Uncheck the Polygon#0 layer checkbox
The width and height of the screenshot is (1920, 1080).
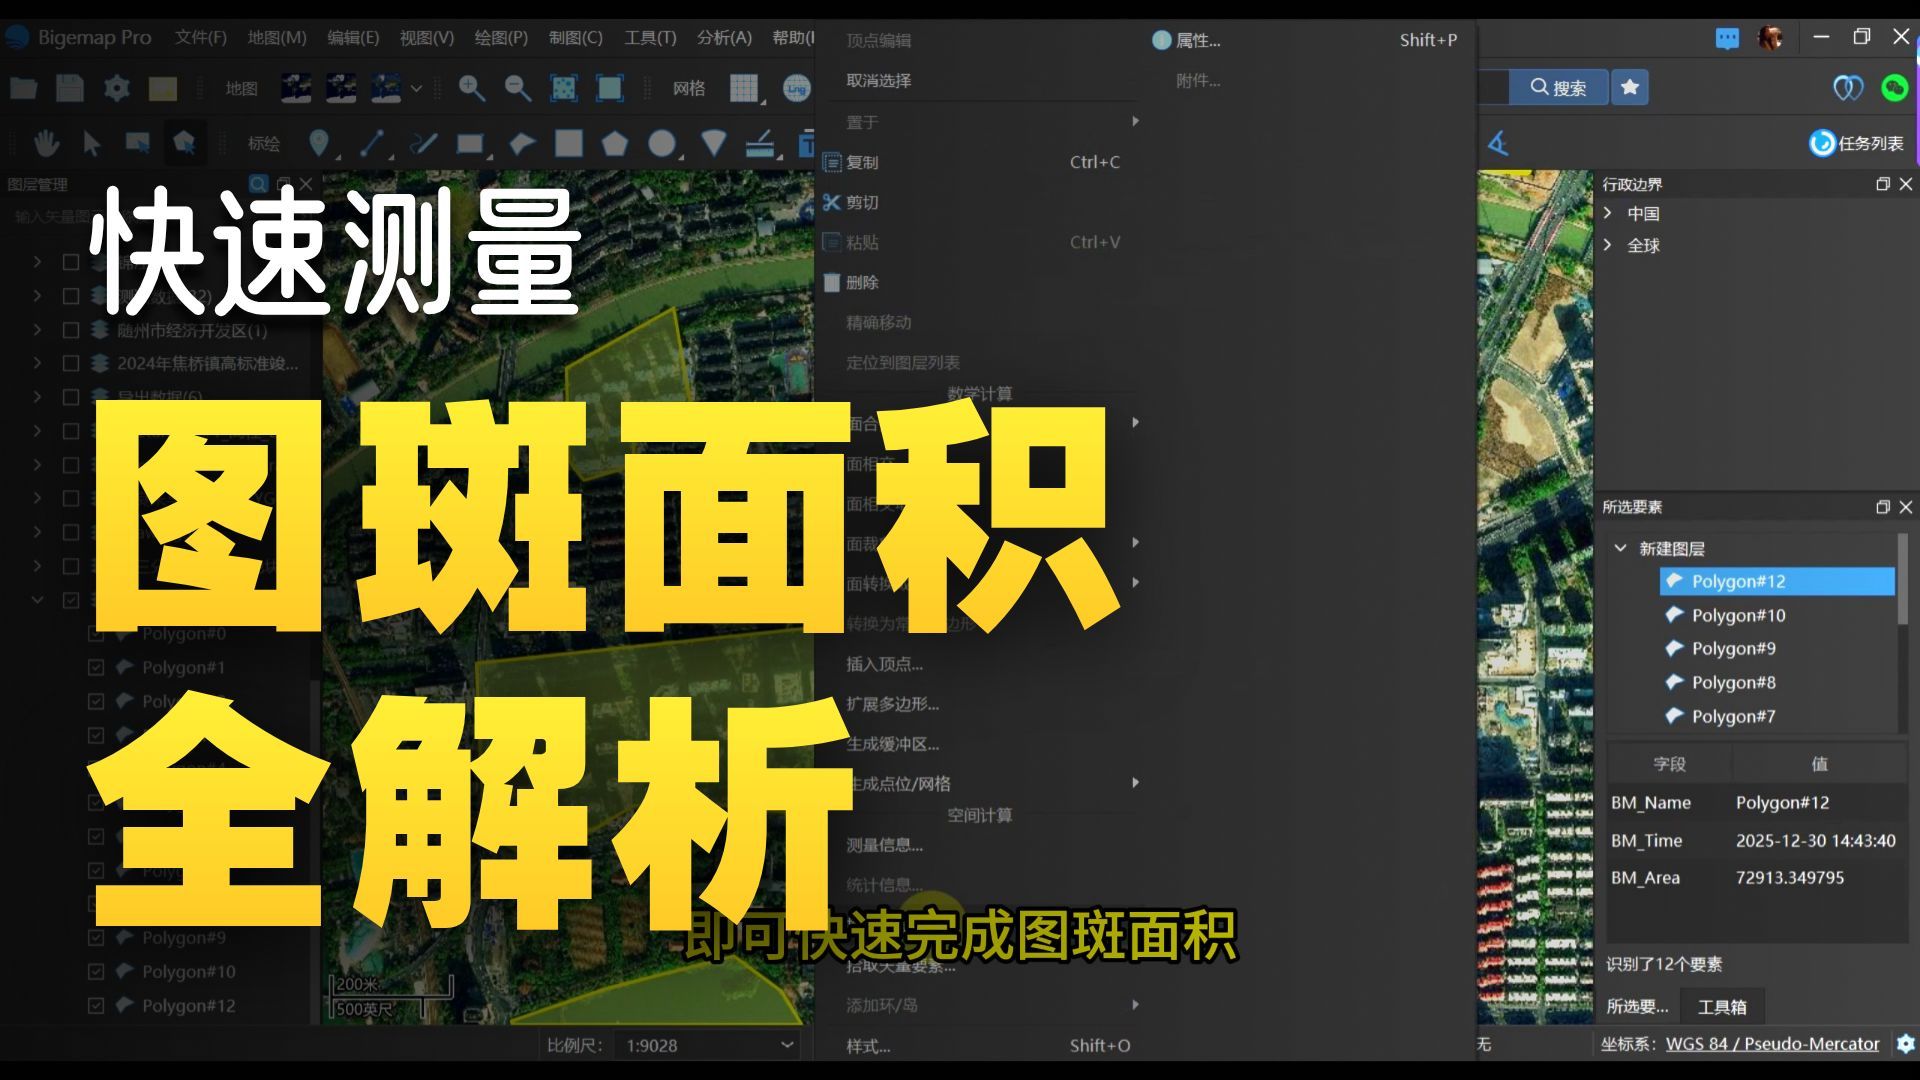click(x=96, y=634)
